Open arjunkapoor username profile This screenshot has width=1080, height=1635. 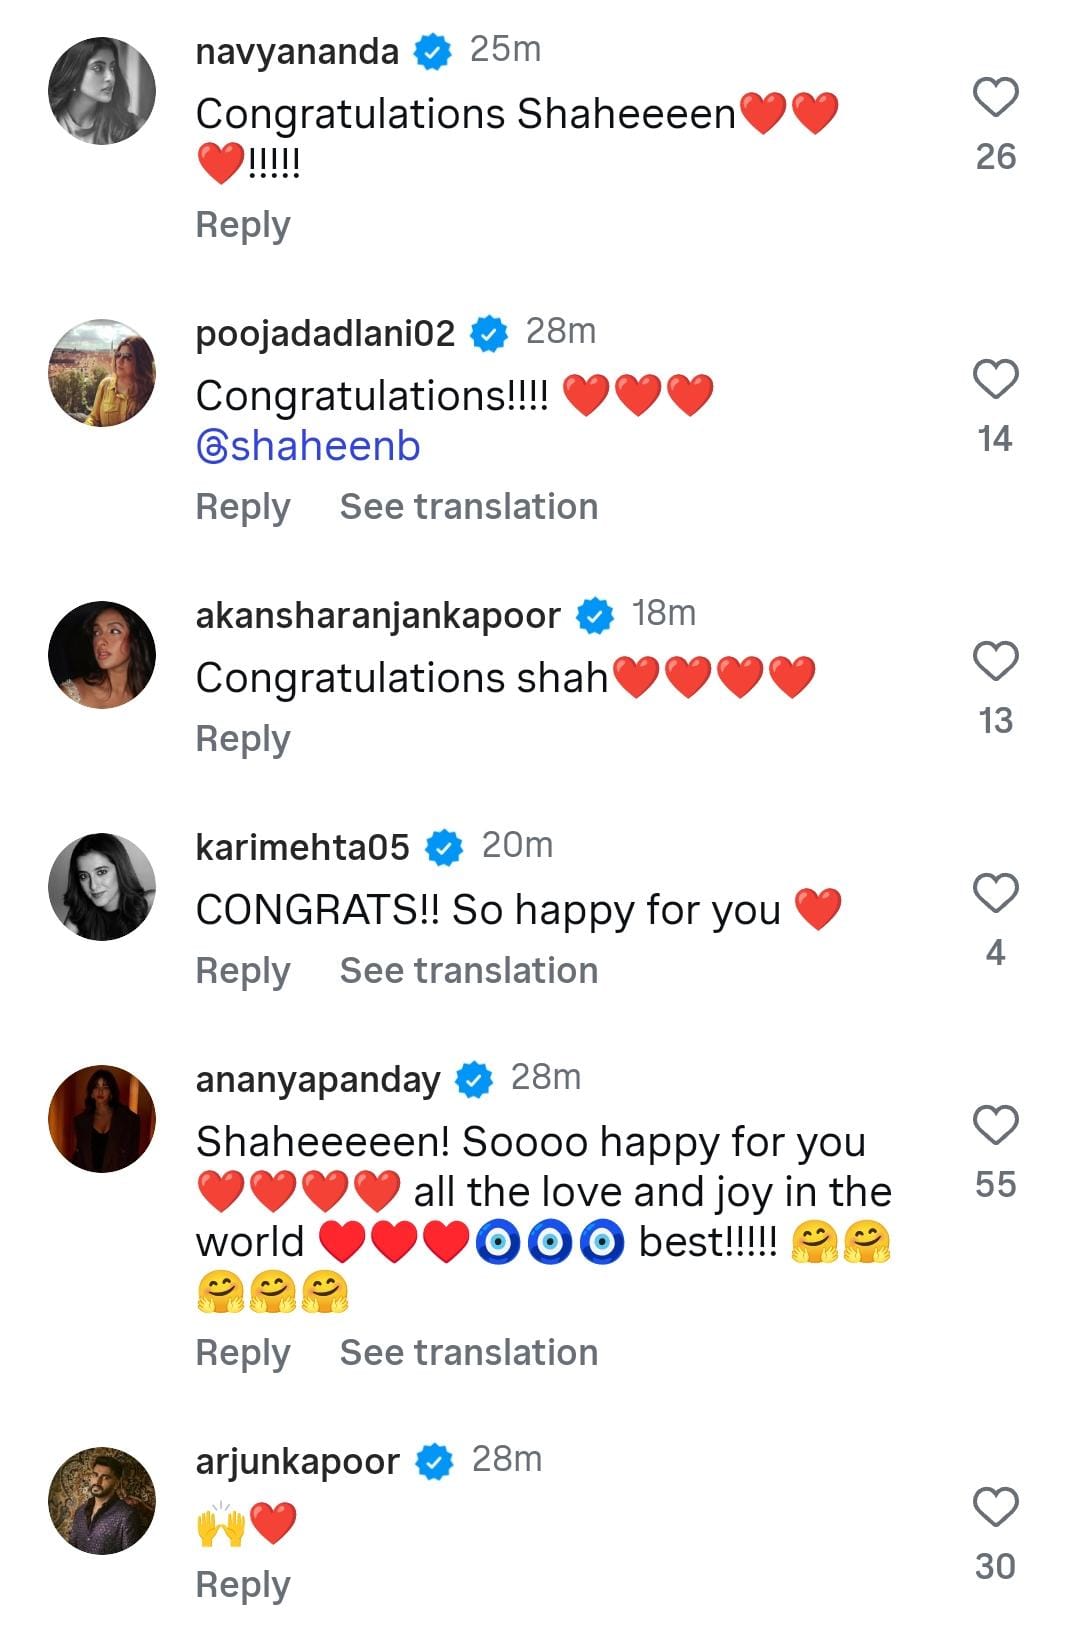point(297,1461)
